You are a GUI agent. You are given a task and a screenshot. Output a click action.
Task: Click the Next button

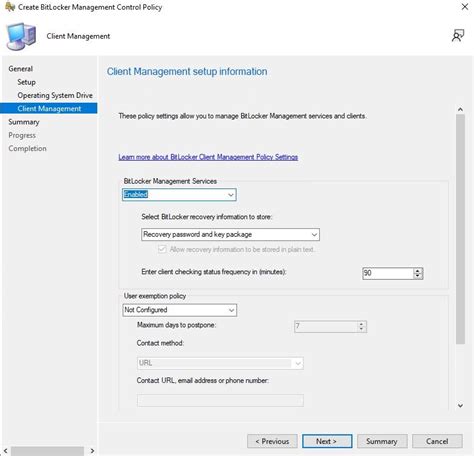pos(327,441)
